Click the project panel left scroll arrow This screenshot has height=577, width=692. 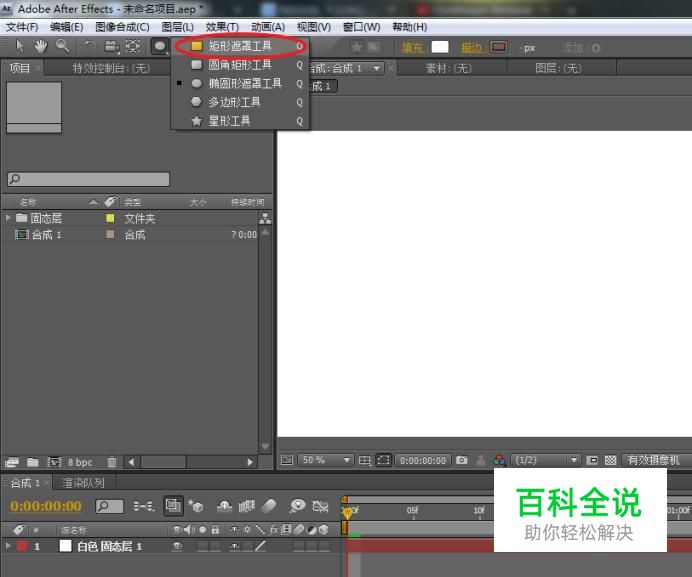coord(132,462)
